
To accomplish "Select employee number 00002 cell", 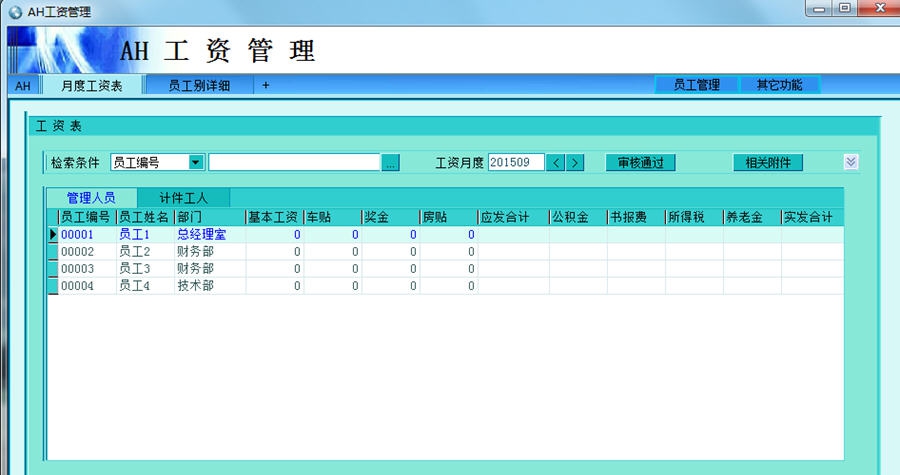I will pos(87,251).
